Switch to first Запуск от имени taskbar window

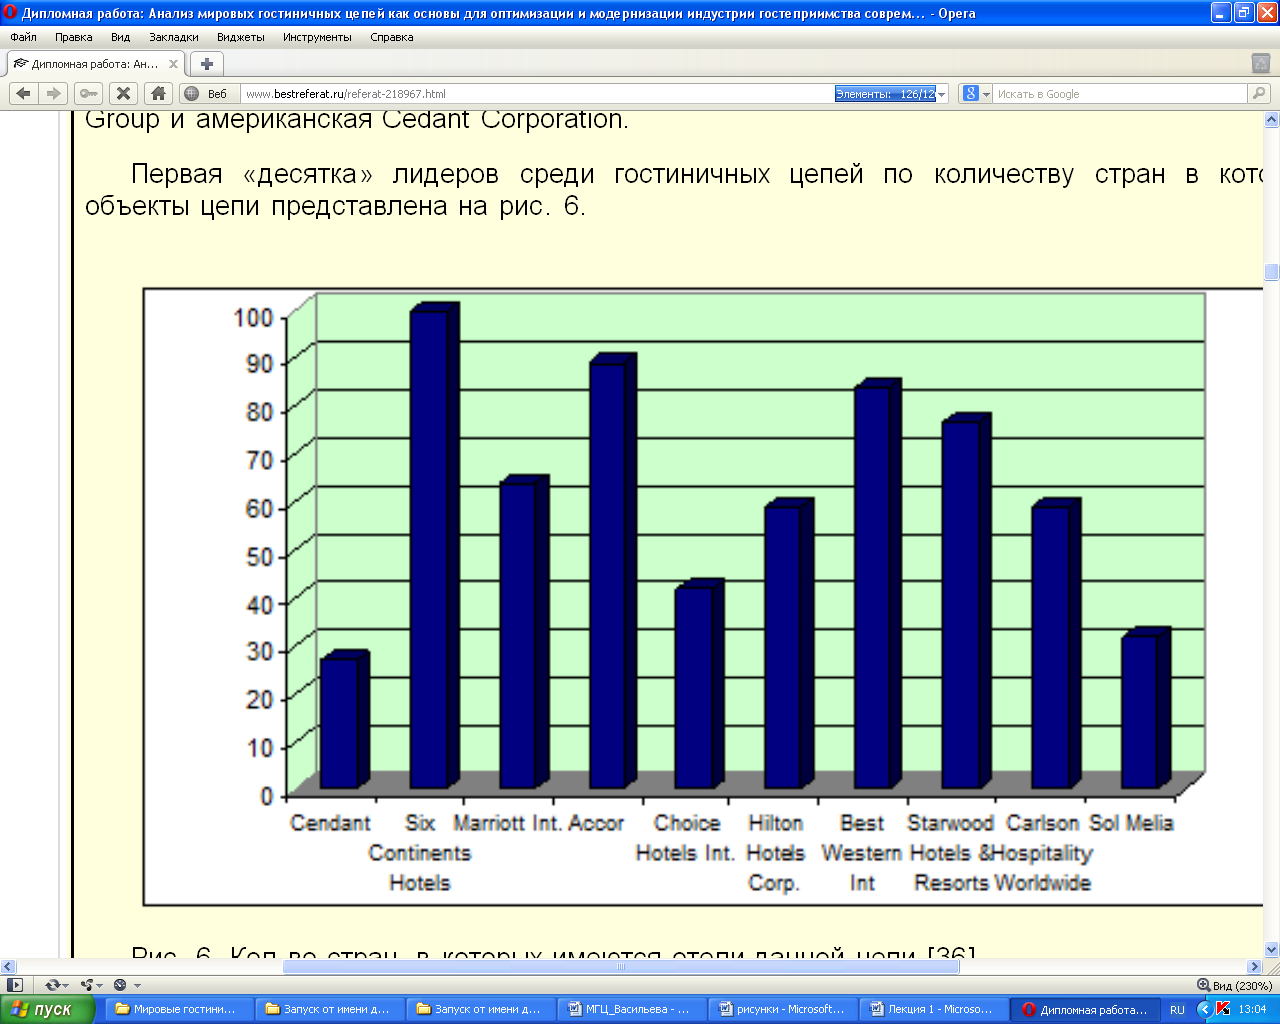click(x=328, y=1009)
